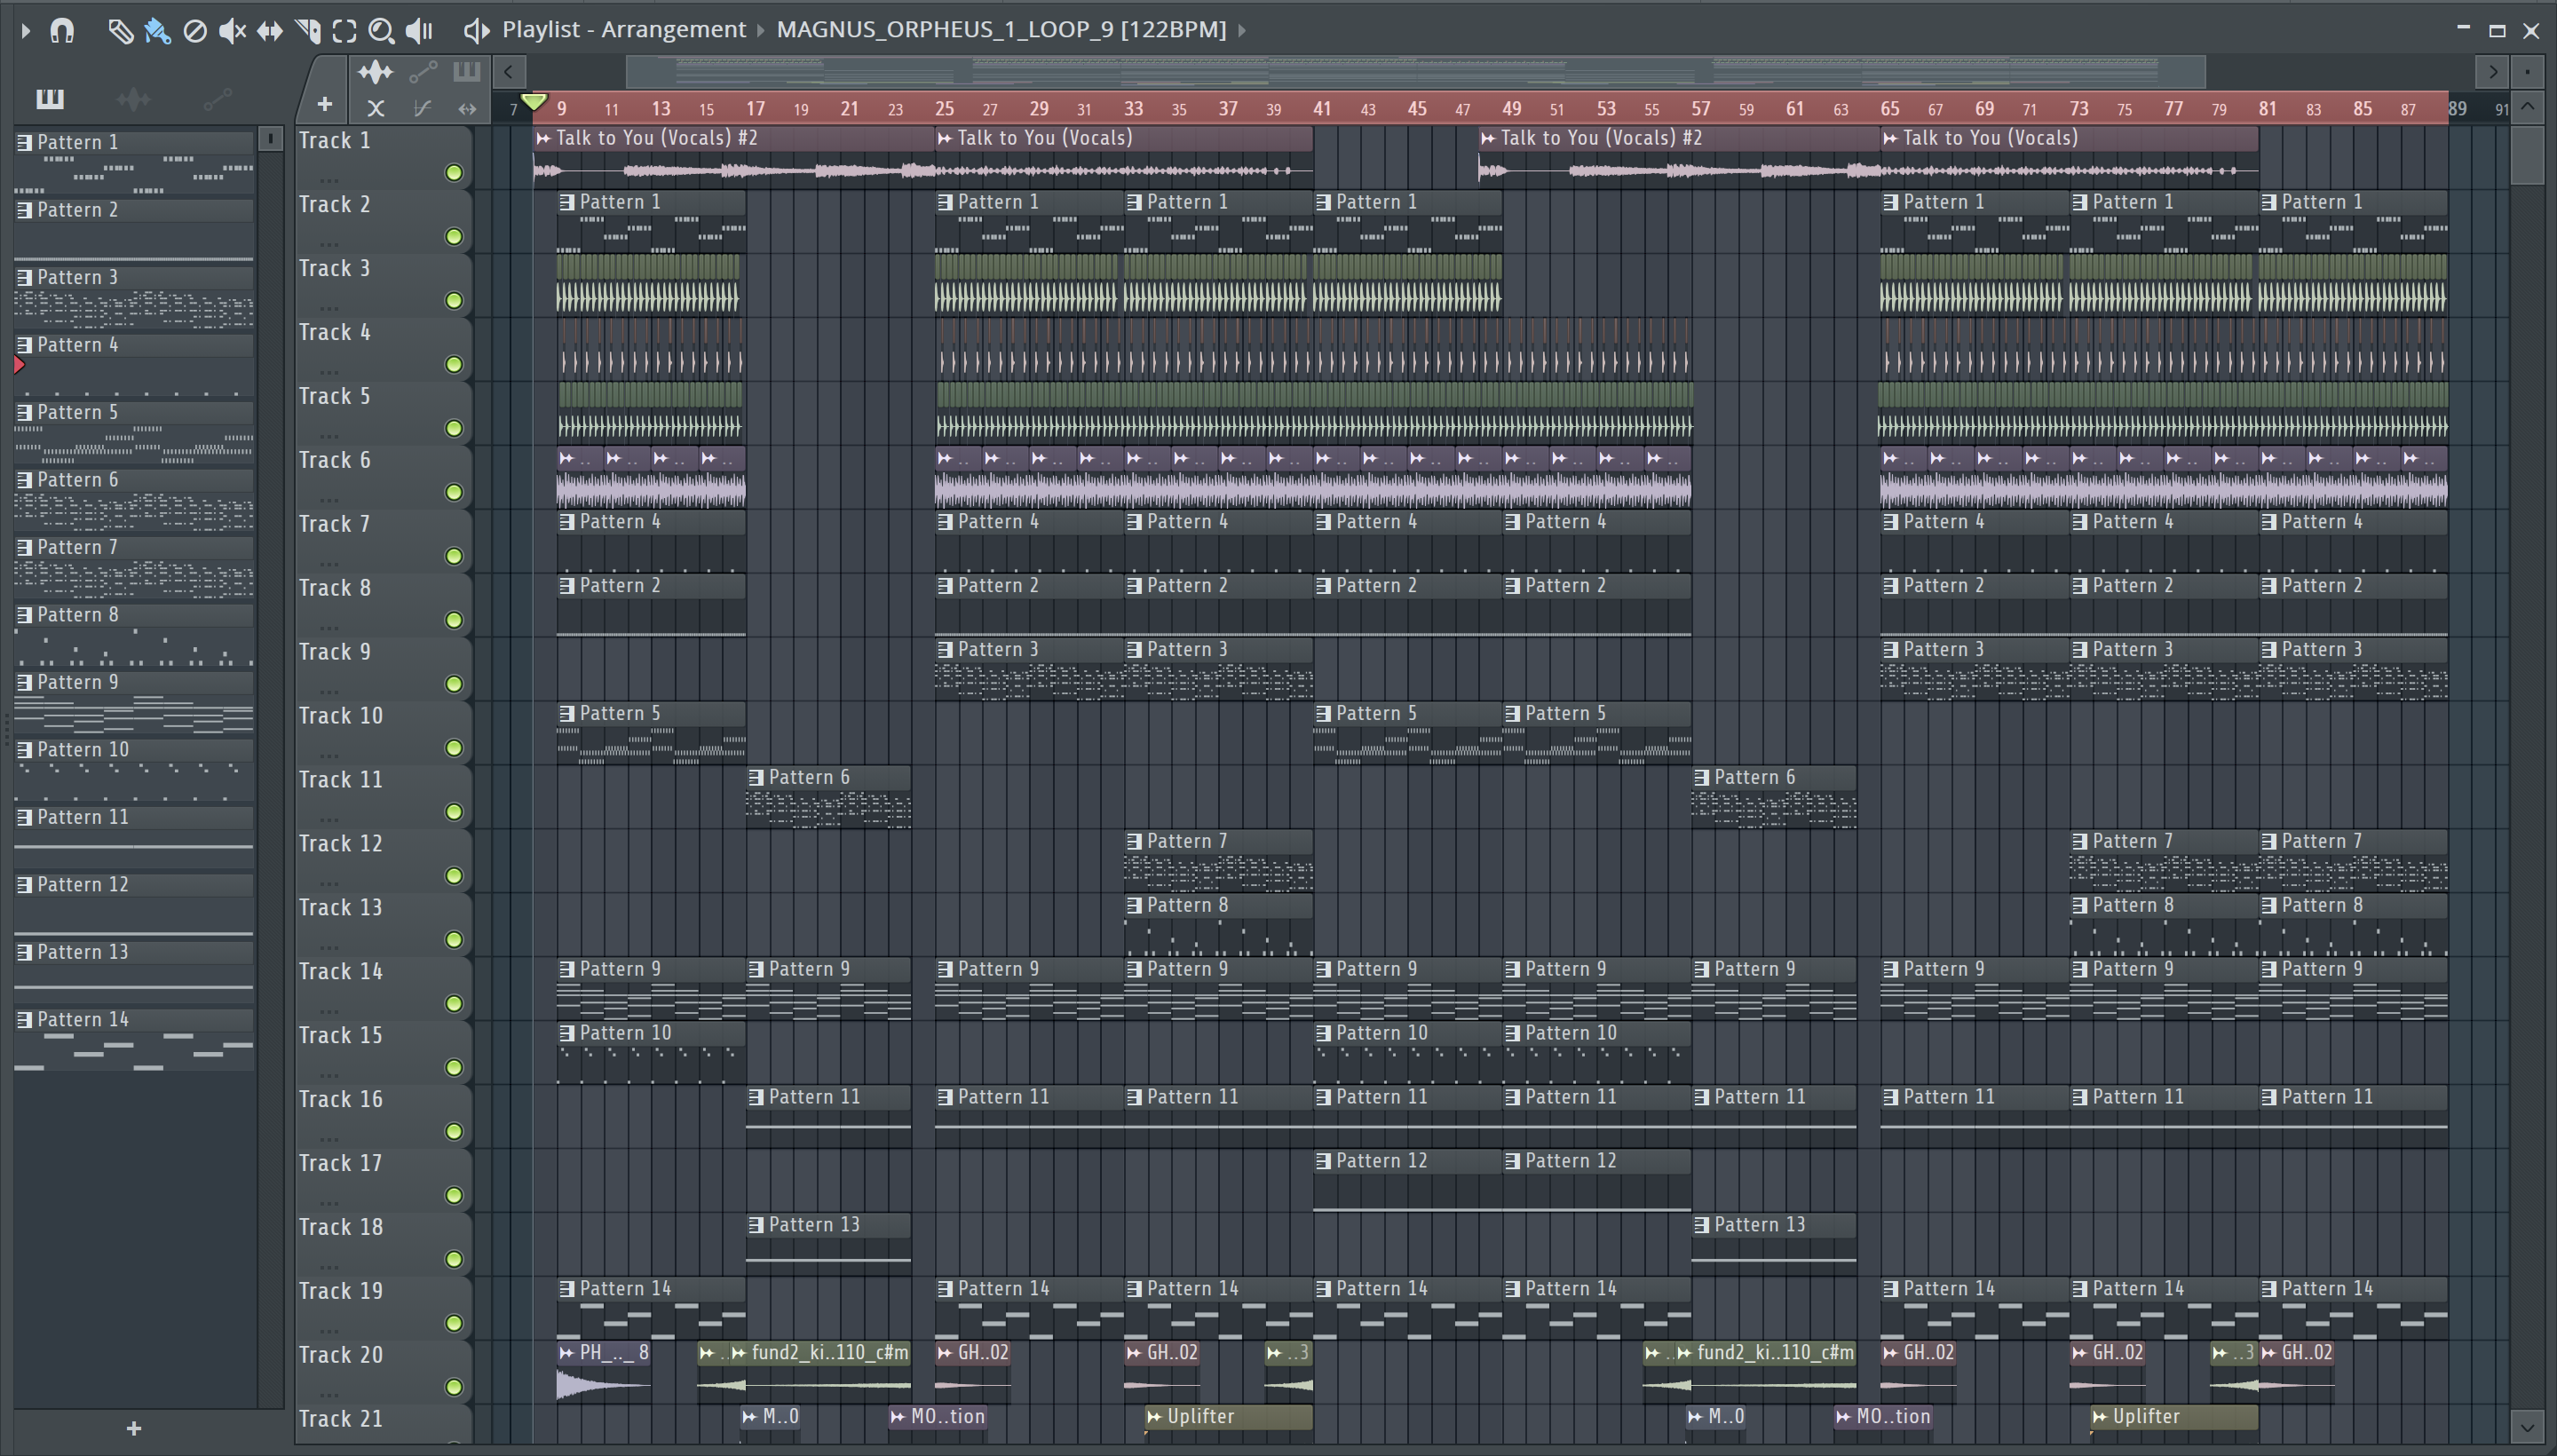Image resolution: width=2557 pixels, height=1456 pixels.
Task: Click the horizontal song overview scrollbar
Action: [1416, 72]
